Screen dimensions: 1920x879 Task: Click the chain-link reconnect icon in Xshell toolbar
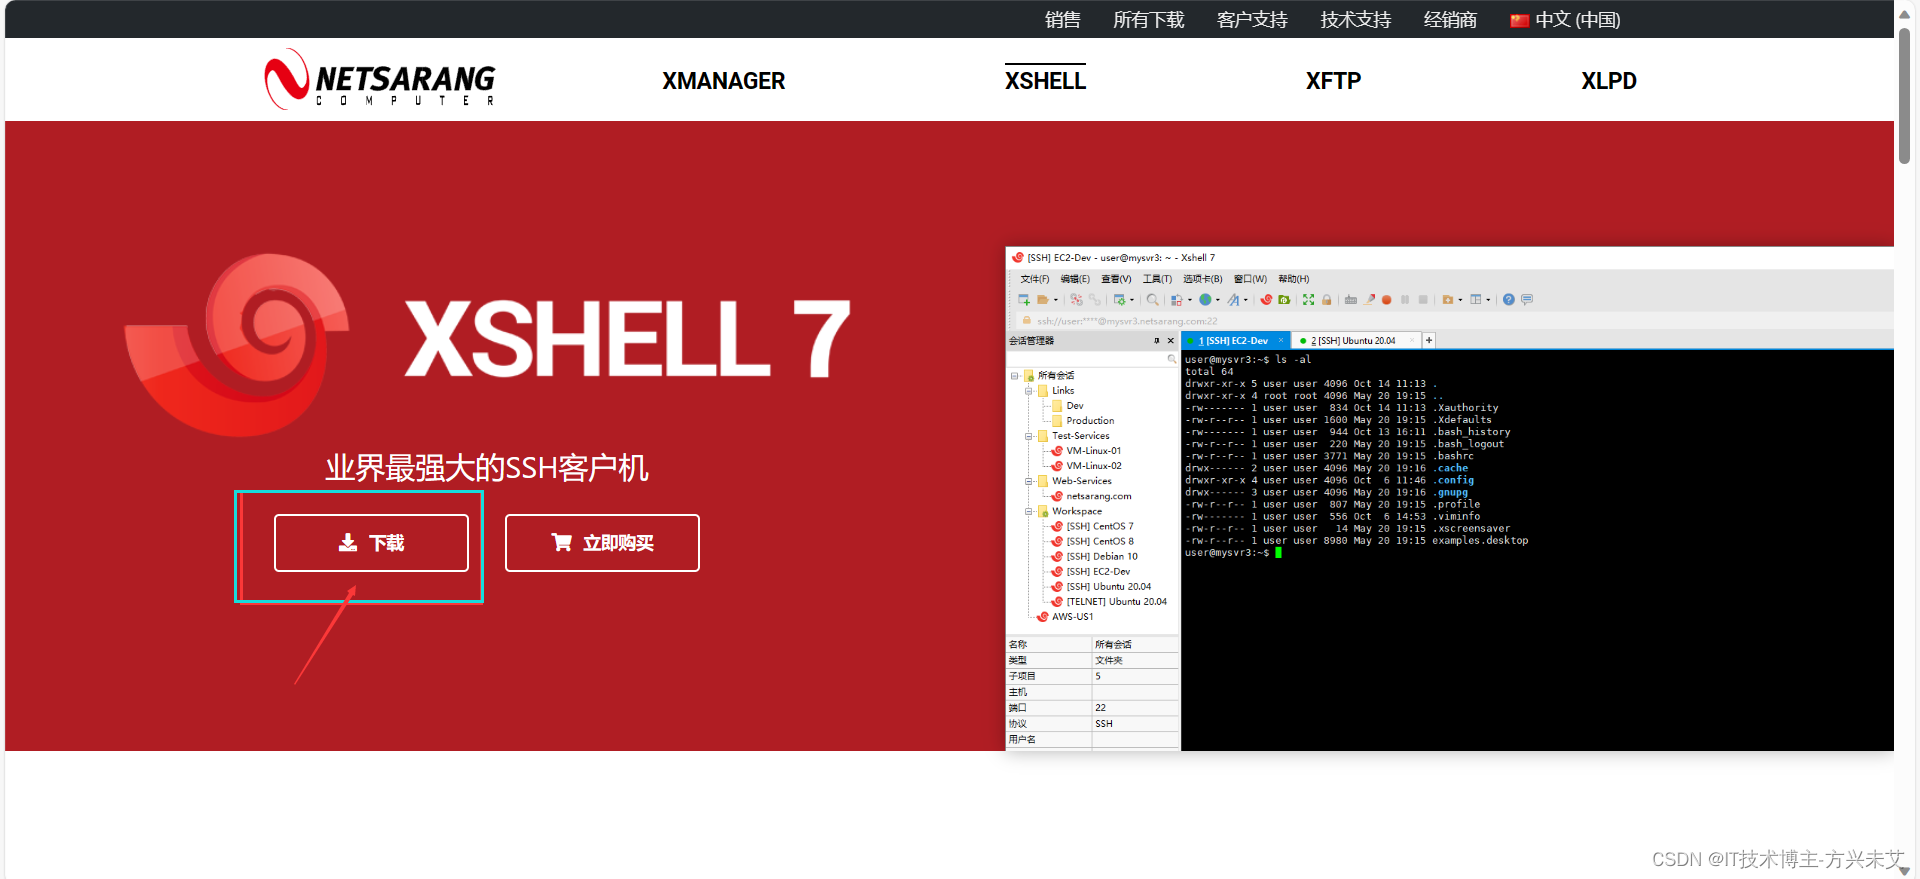coord(1095,299)
